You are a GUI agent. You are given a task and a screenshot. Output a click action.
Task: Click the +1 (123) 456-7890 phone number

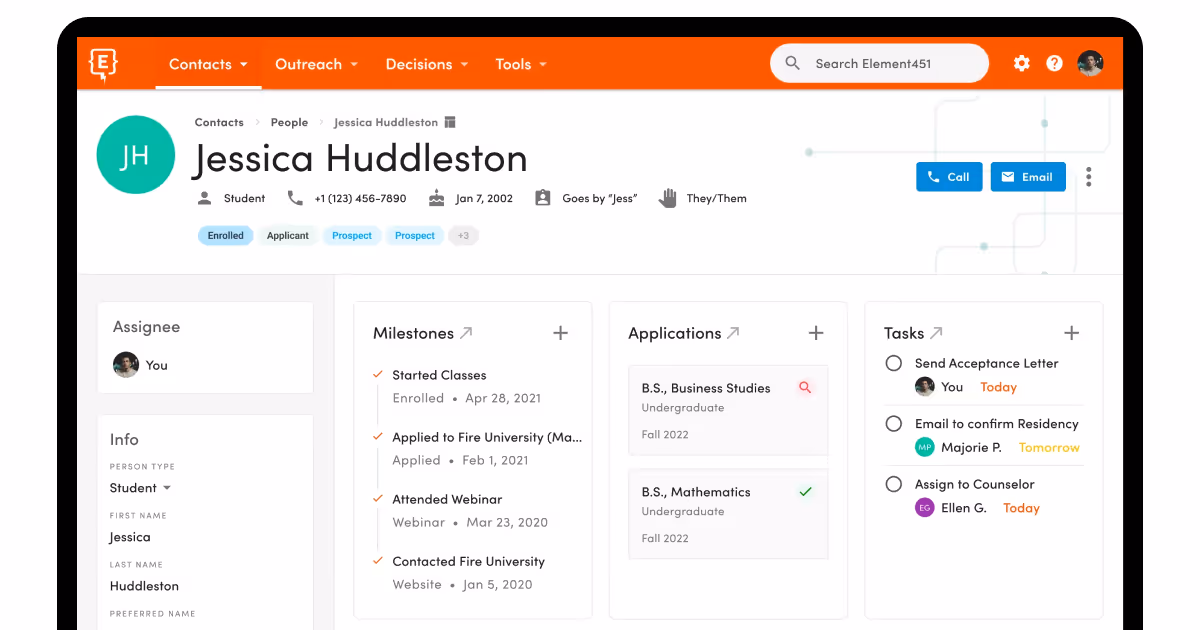pyautogui.click(x=360, y=198)
